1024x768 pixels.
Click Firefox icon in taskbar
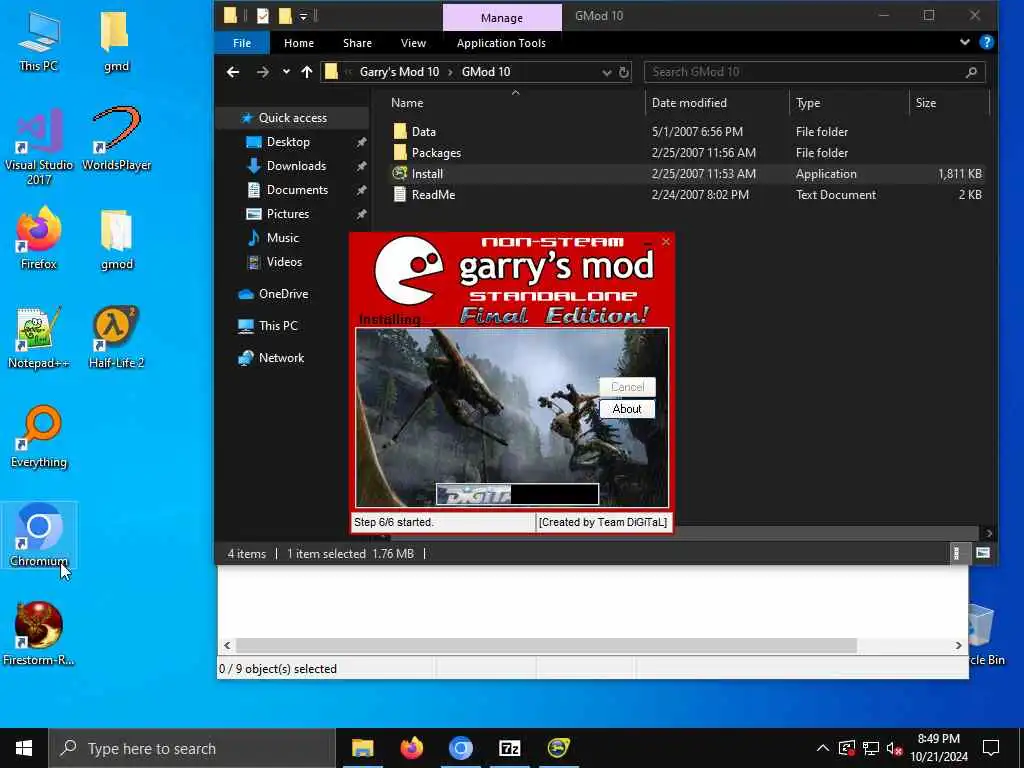click(x=411, y=748)
